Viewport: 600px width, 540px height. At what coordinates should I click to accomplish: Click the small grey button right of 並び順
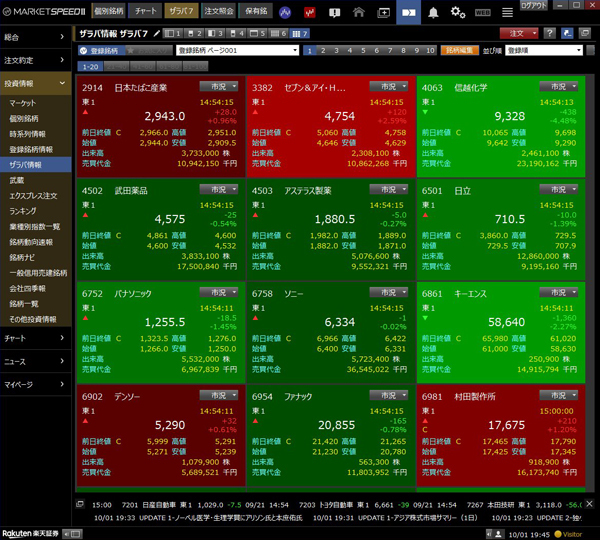tap(590, 50)
